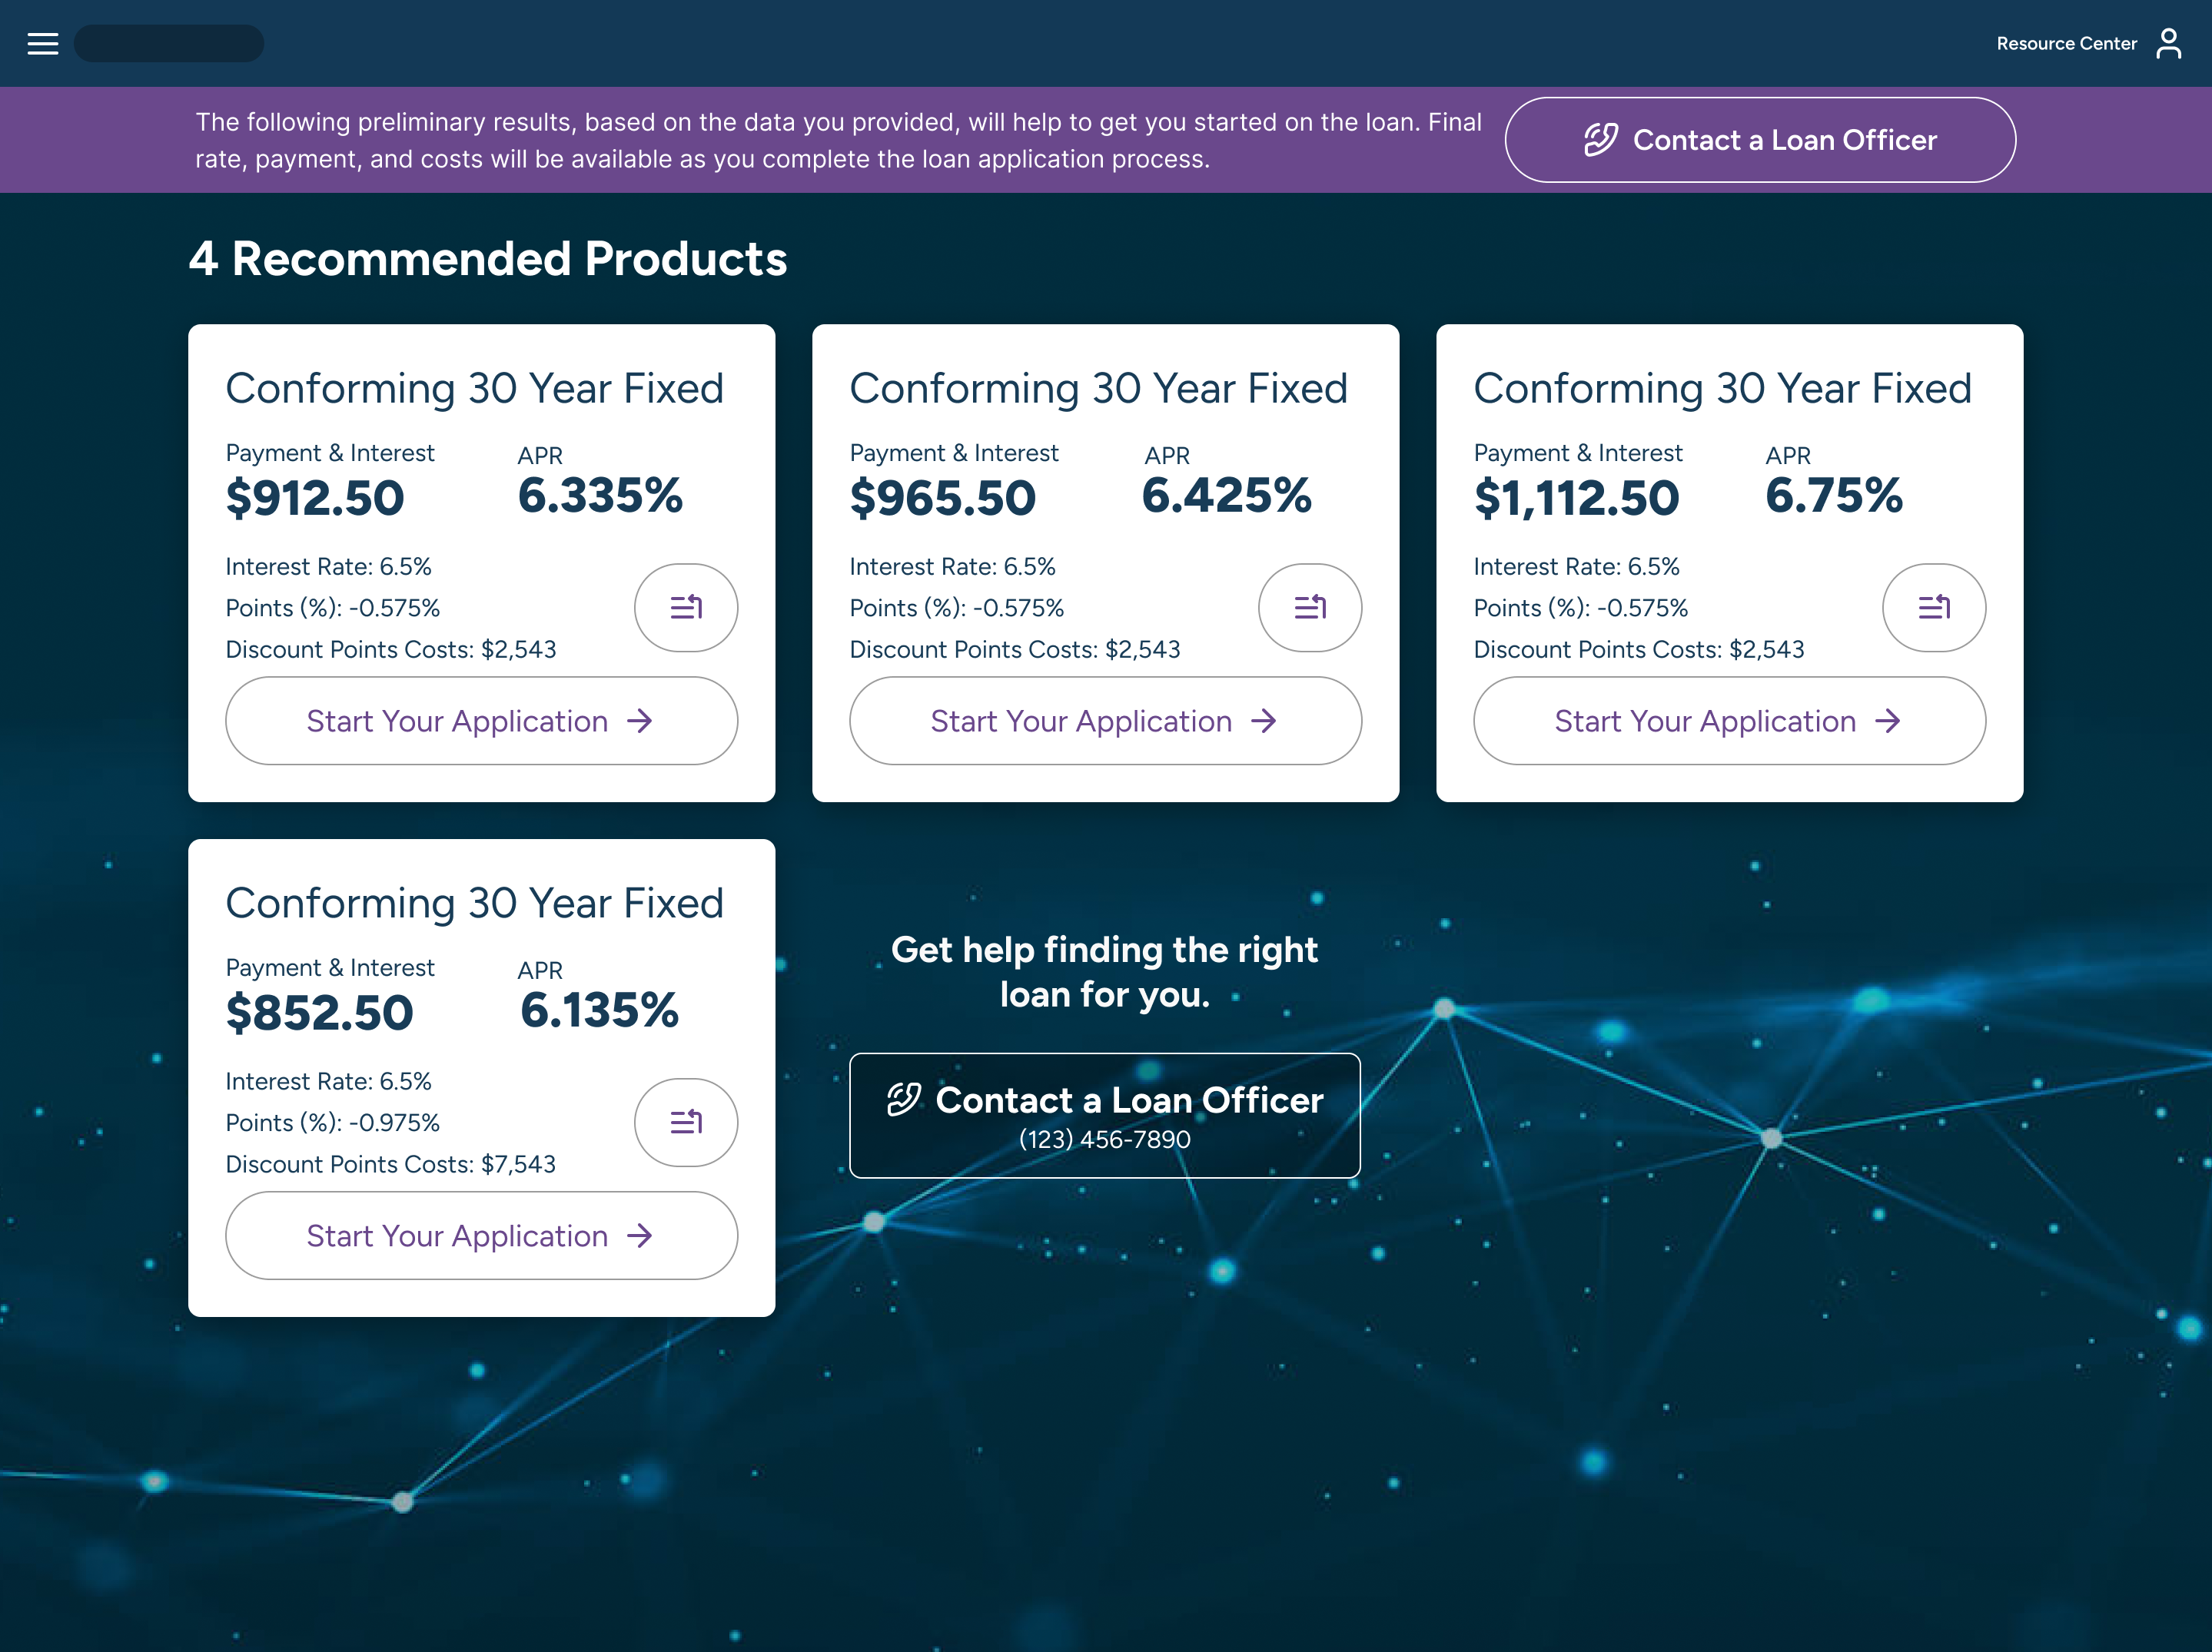Click the compare icon on the 6.75% APR card
2212x1652 pixels.
pos(1934,607)
